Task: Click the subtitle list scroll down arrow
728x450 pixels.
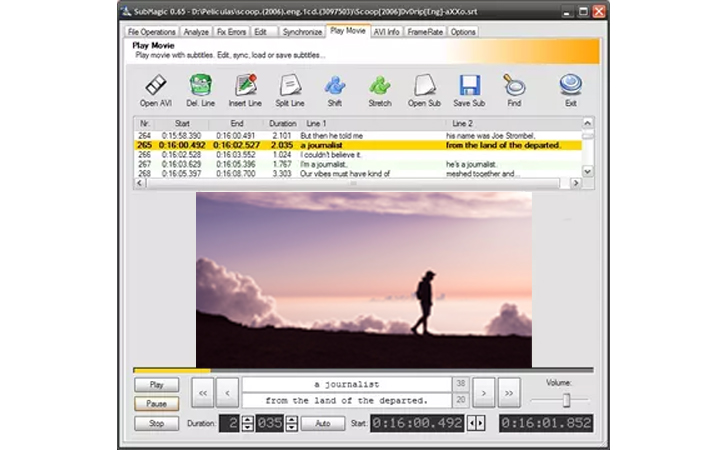Action: [x=587, y=171]
